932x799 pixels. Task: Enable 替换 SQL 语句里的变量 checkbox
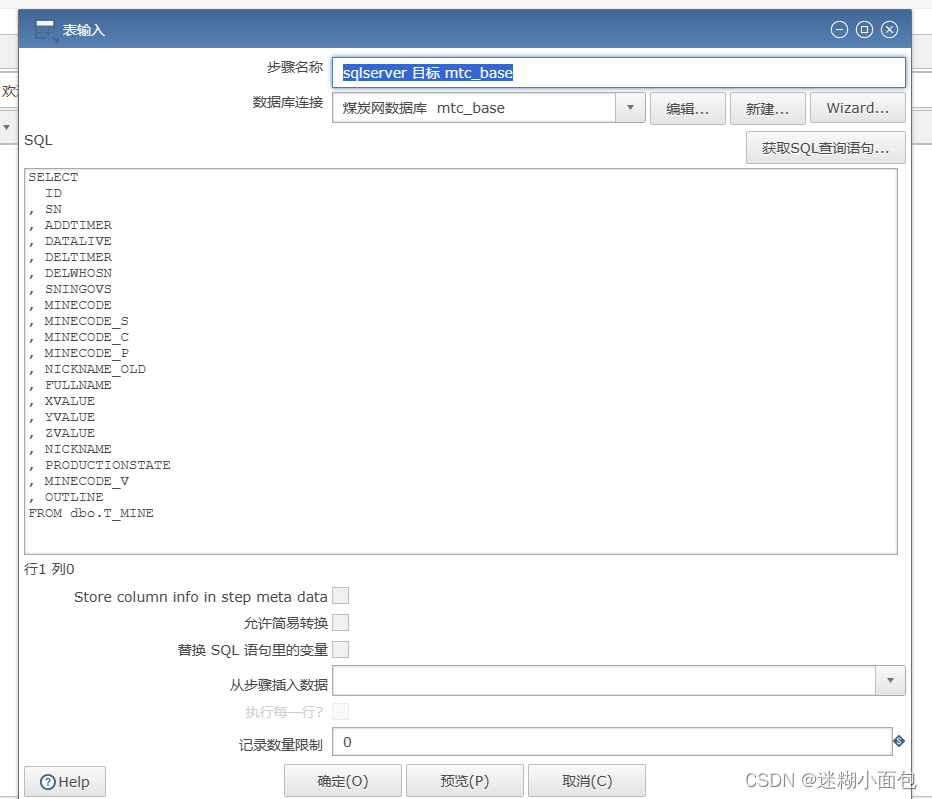click(341, 649)
